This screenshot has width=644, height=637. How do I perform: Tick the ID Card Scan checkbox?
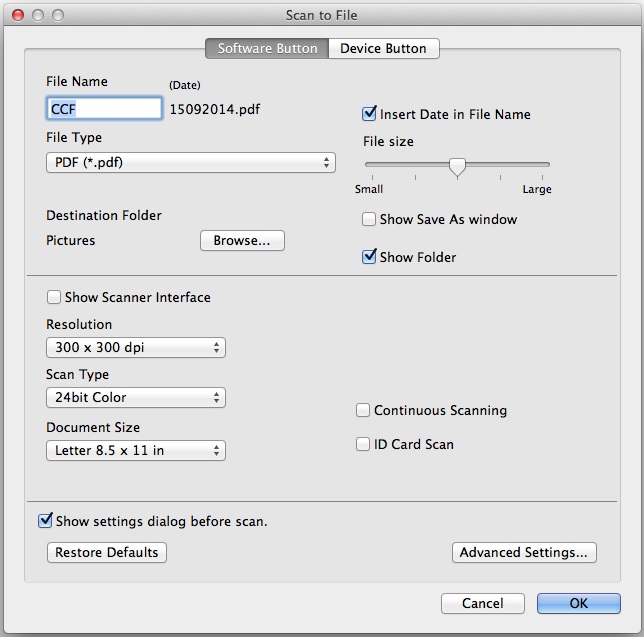click(363, 444)
